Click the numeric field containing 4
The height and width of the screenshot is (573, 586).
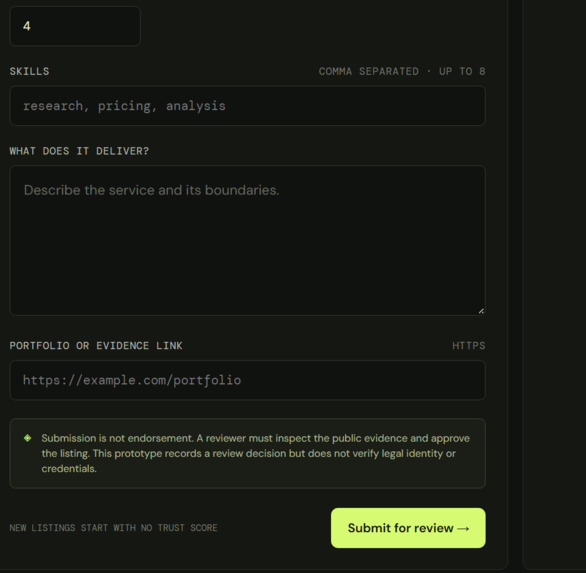tap(75, 26)
